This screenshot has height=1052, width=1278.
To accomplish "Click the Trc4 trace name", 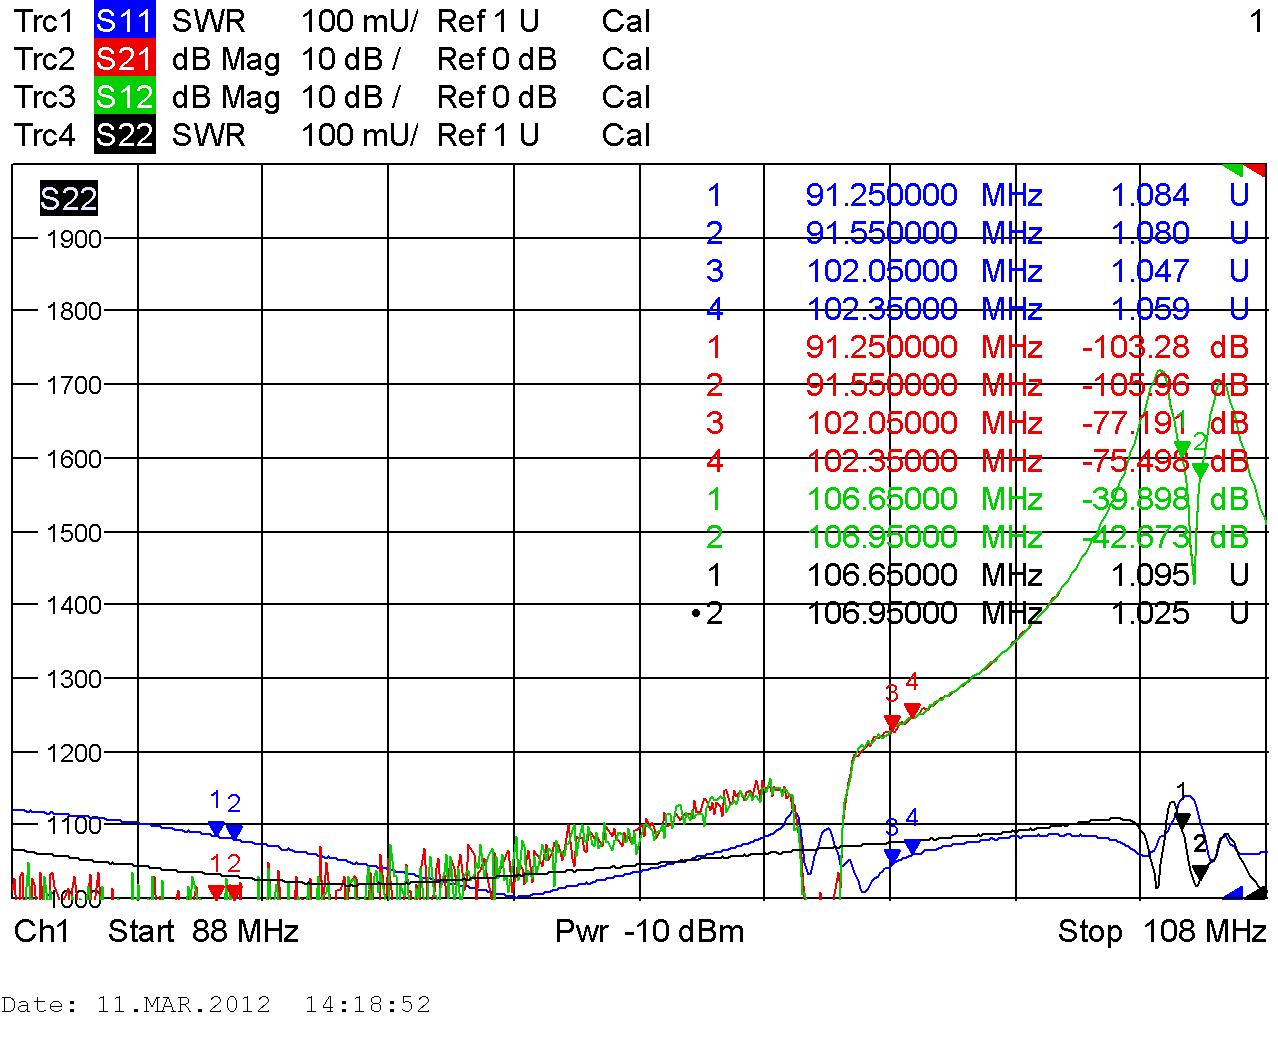I will [45, 135].
